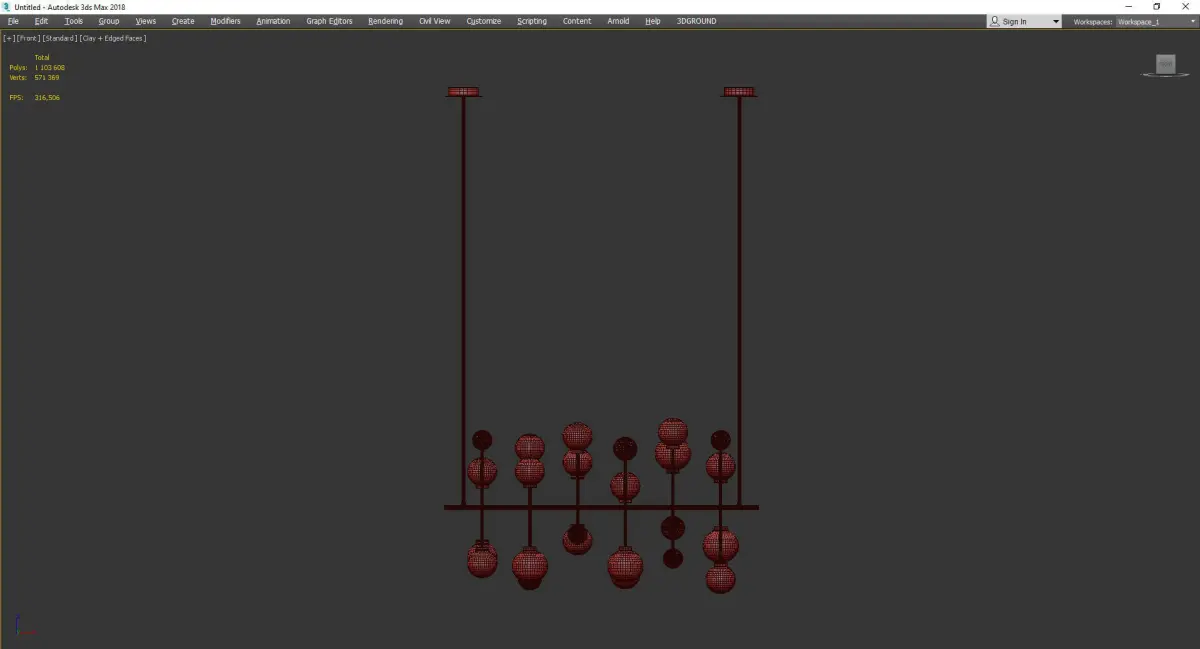Open the Content menu
This screenshot has height=649, width=1200.
[x=577, y=21]
